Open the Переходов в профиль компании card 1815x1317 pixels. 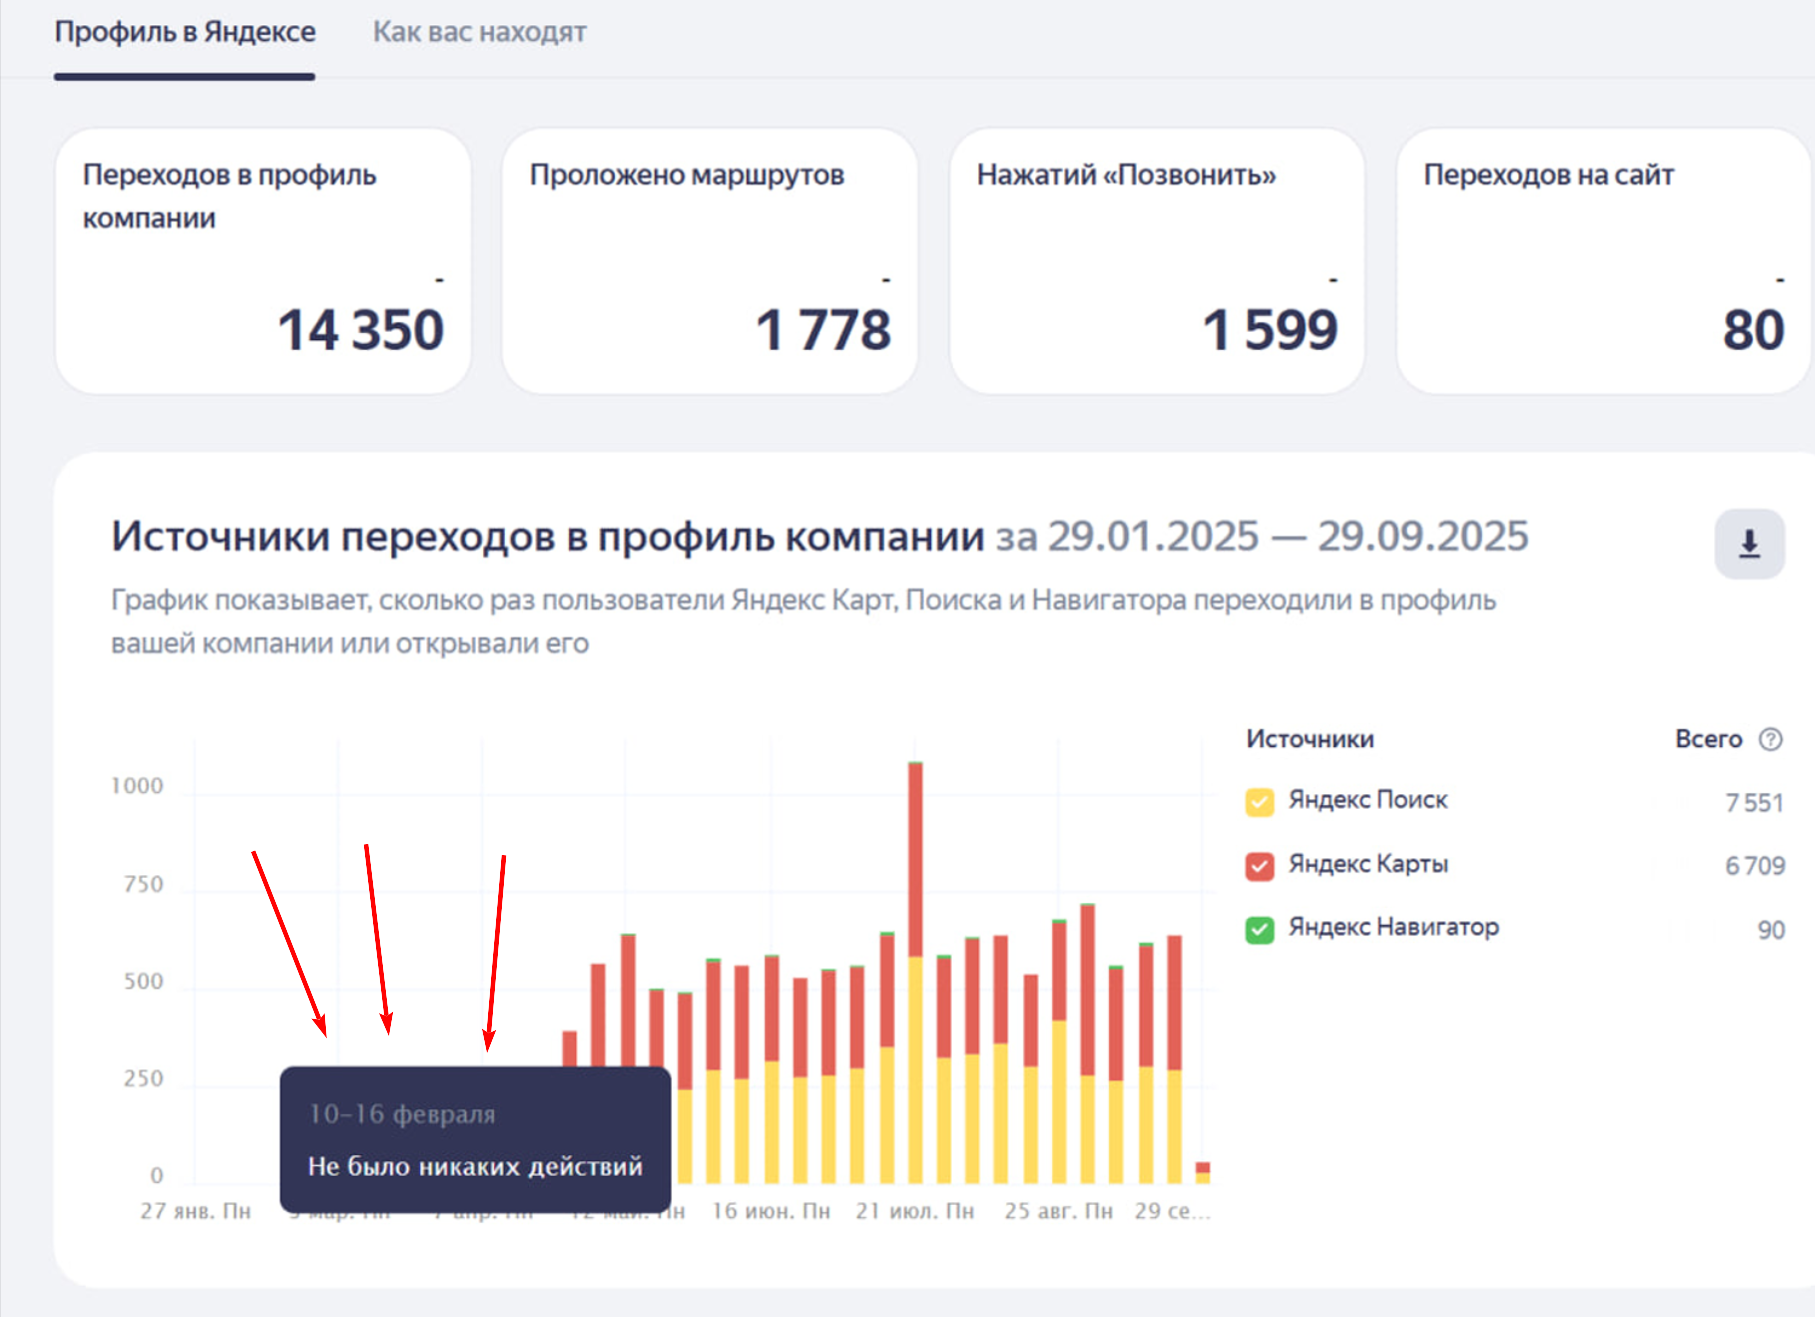coord(263,261)
